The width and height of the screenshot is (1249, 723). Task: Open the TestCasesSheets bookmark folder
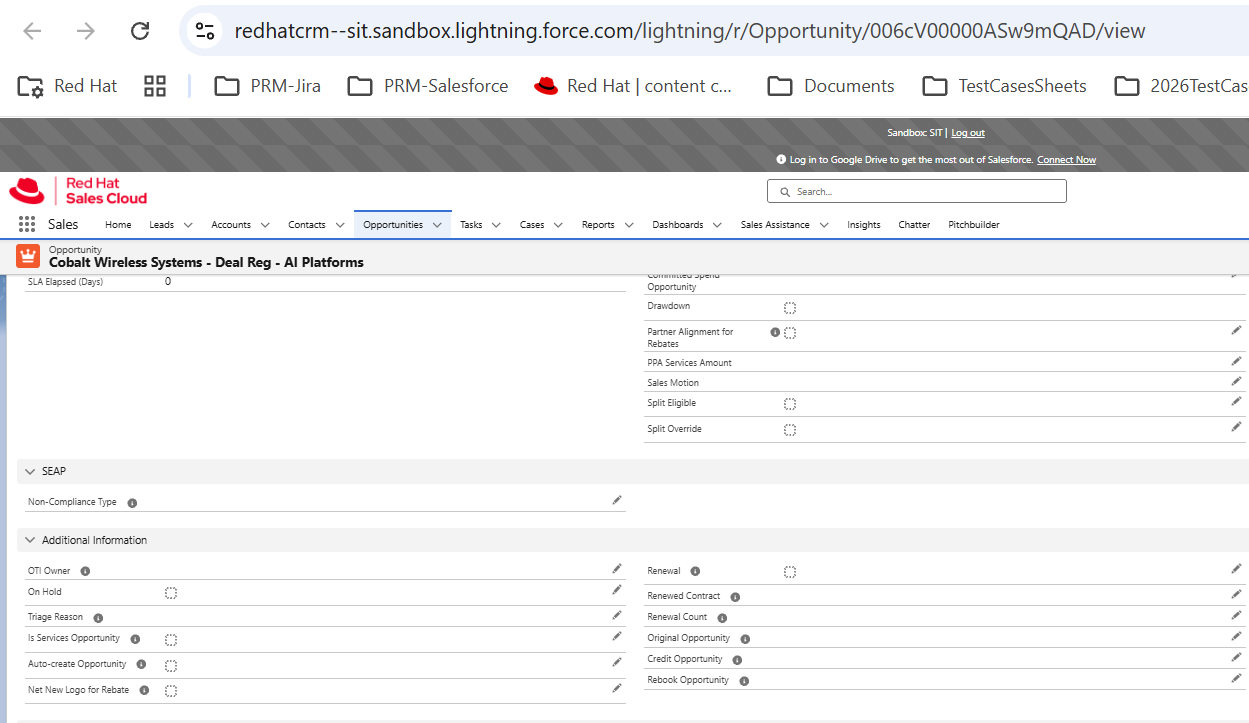coord(1005,86)
